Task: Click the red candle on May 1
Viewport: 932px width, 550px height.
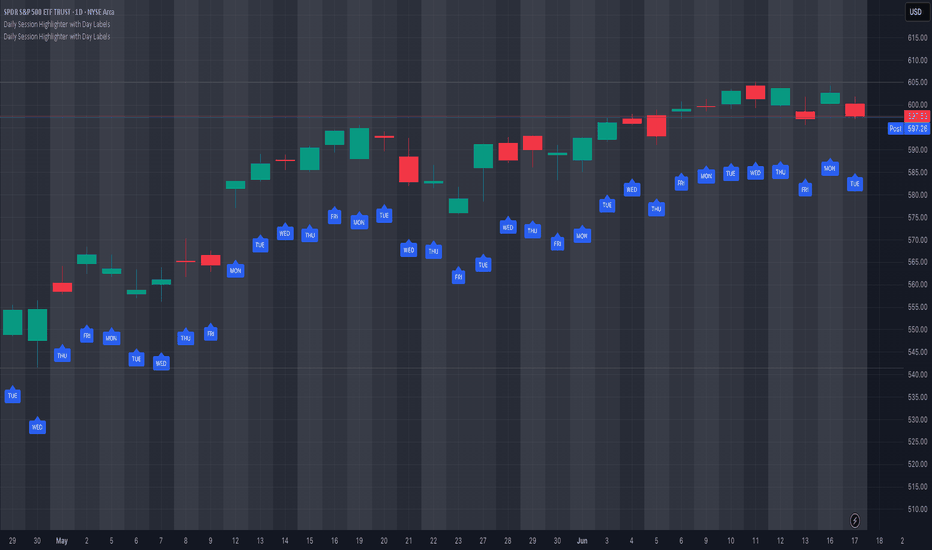Action: (x=62, y=287)
